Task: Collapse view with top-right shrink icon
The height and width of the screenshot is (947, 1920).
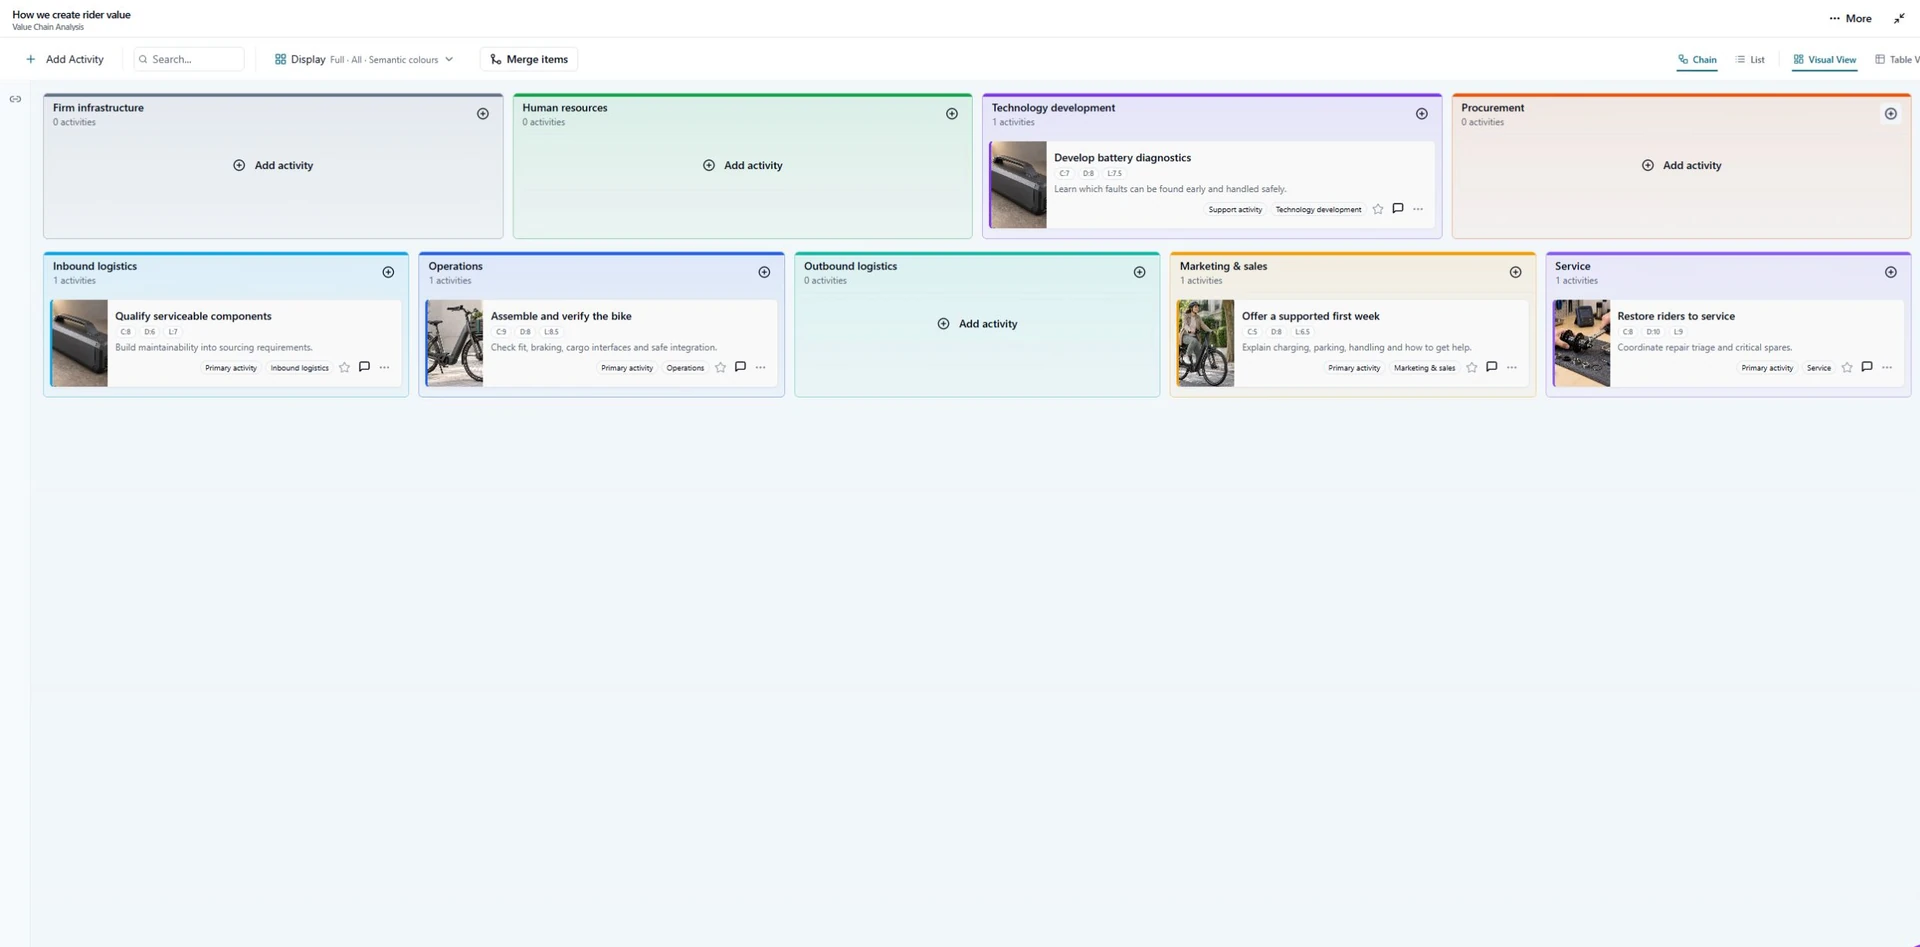Action: (x=1899, y=18)
